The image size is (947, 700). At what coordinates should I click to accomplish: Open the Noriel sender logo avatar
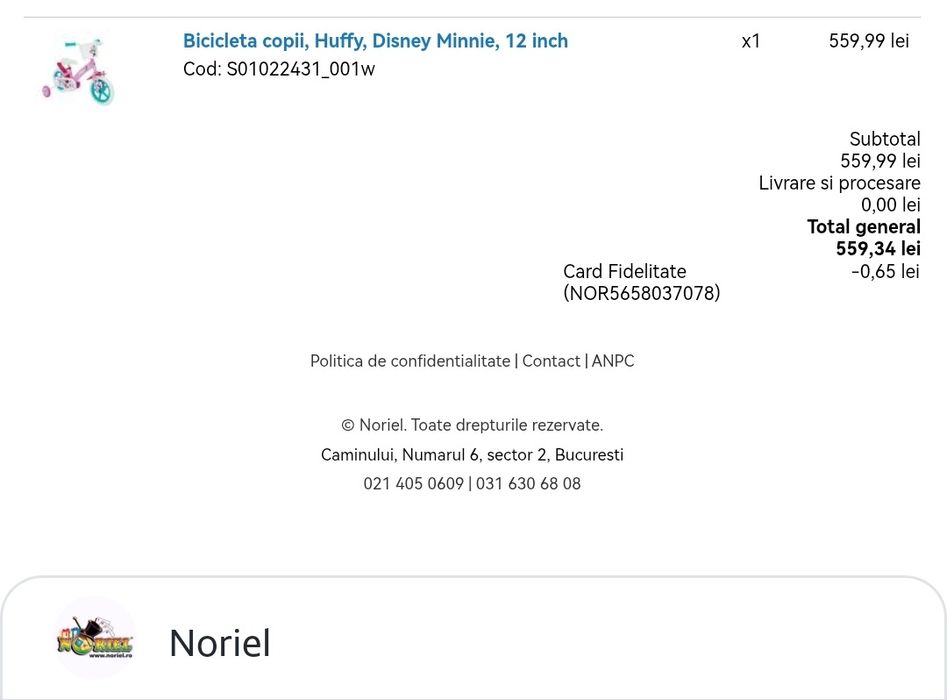[95, 637]
